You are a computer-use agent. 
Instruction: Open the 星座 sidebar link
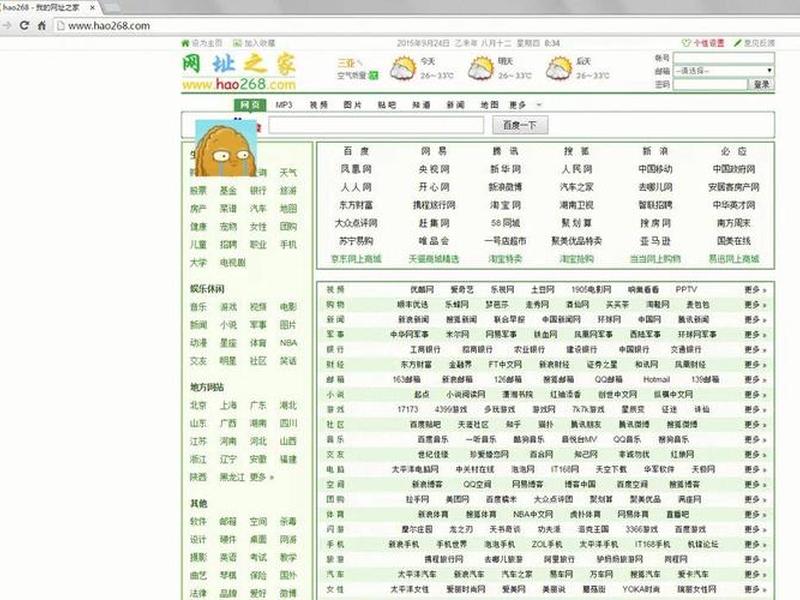coord(228,343)
